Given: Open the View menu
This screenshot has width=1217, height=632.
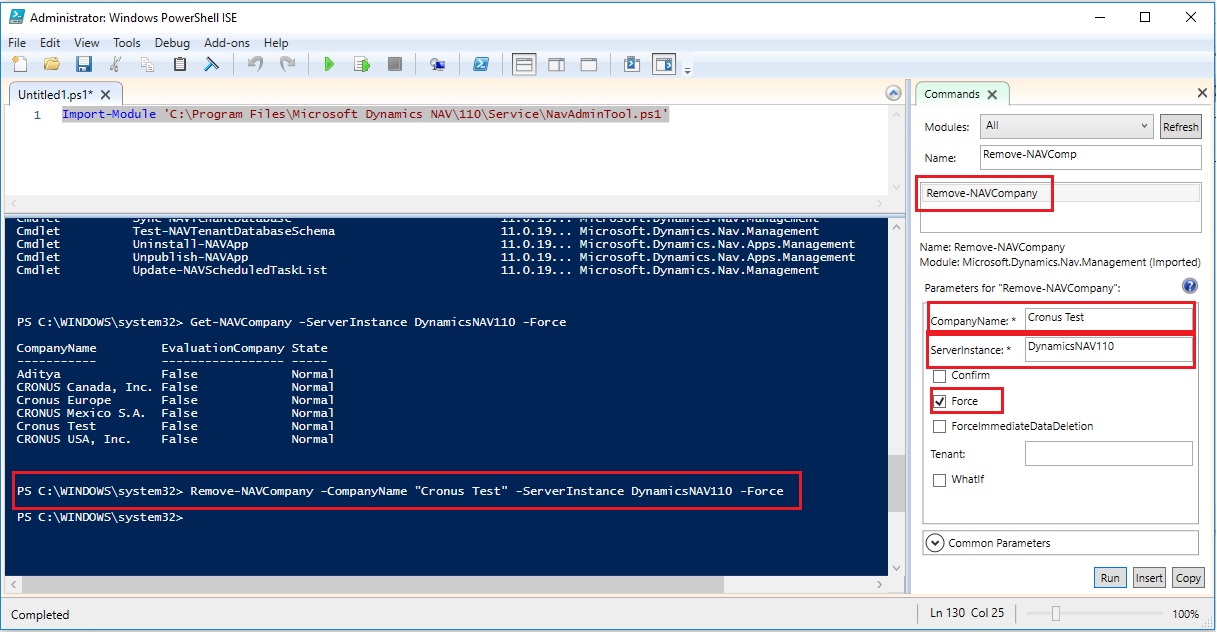Looking at the screenshot, I should coord(87,43).
